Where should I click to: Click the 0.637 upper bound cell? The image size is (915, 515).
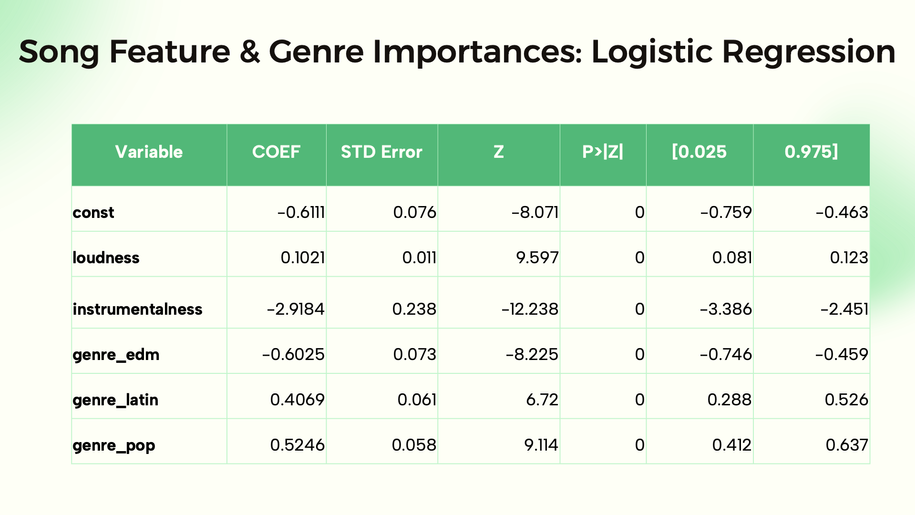pyautogui.click(x=846, y=445)
